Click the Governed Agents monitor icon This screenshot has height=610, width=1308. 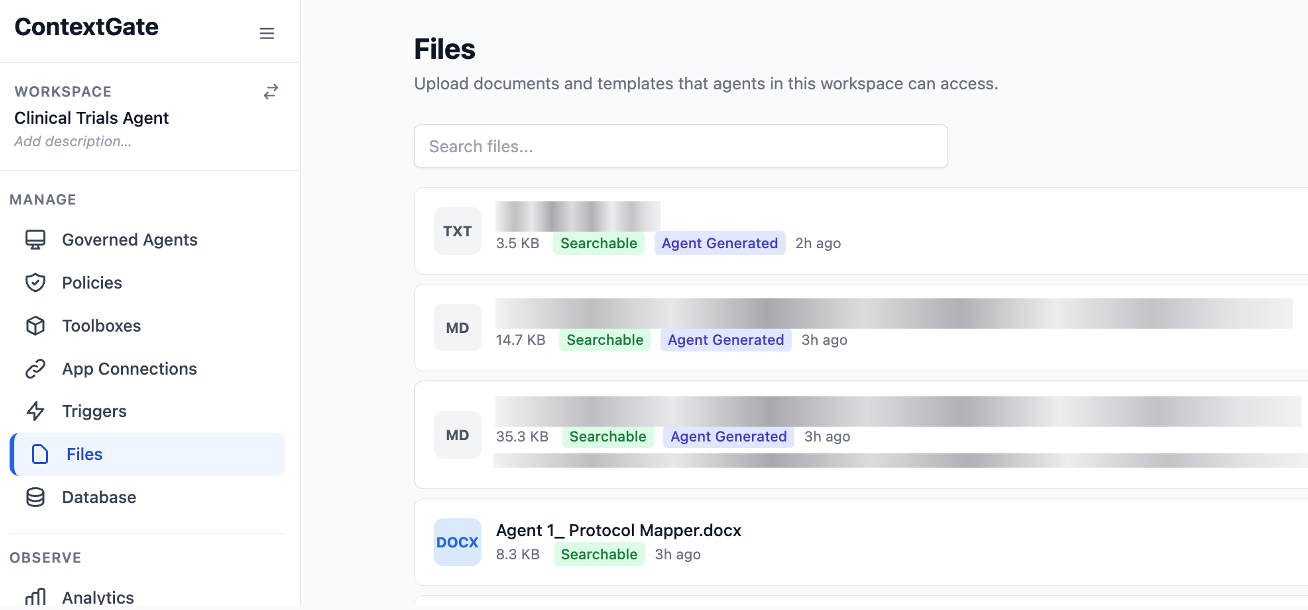36,240
